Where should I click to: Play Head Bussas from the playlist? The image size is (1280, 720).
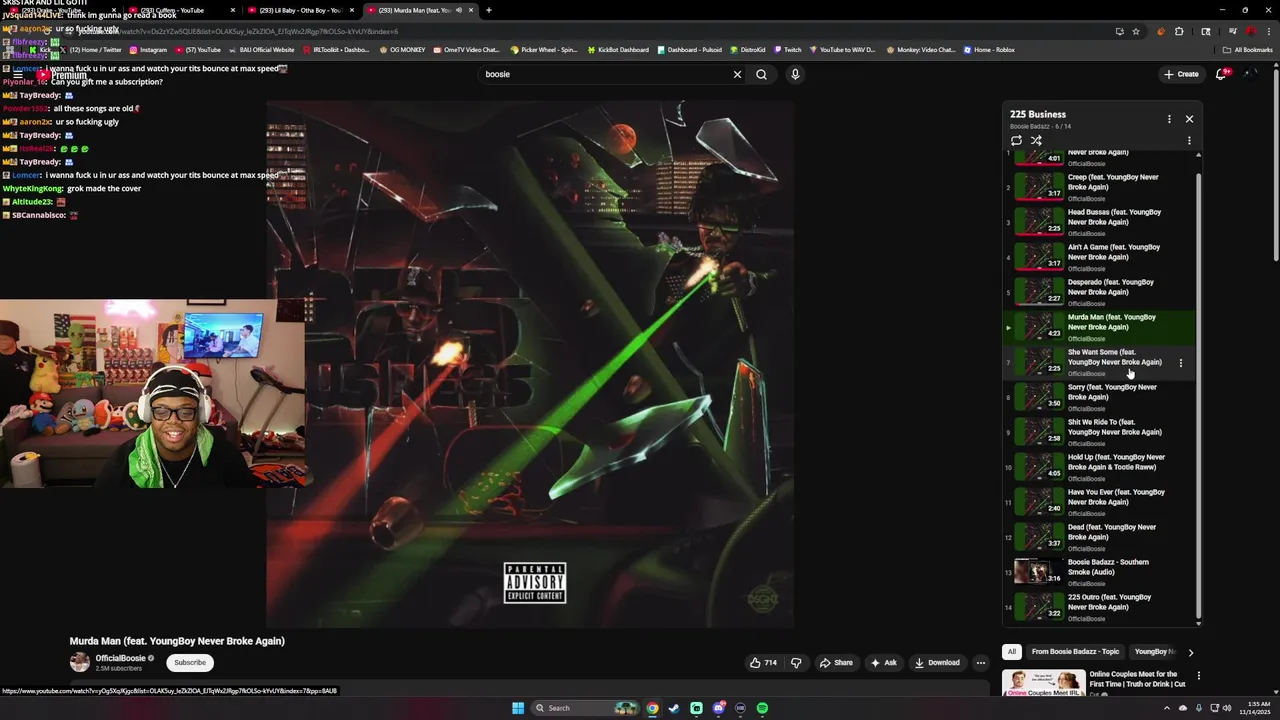point(1100,222)
